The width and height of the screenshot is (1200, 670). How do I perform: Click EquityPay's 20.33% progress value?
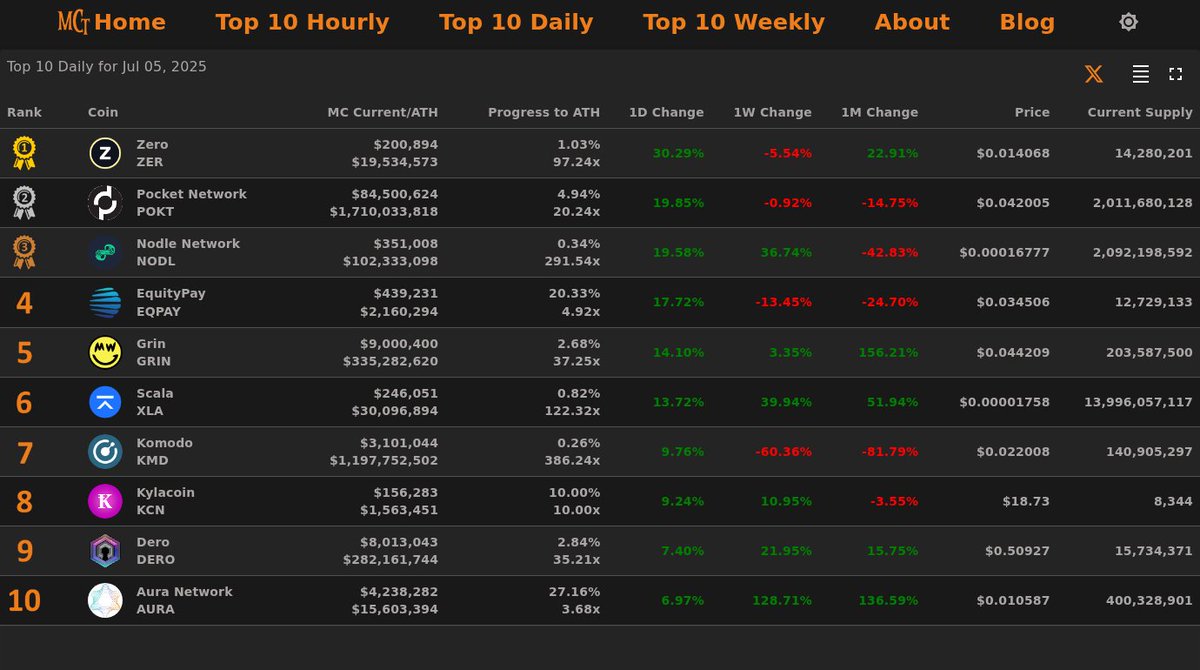574,294
